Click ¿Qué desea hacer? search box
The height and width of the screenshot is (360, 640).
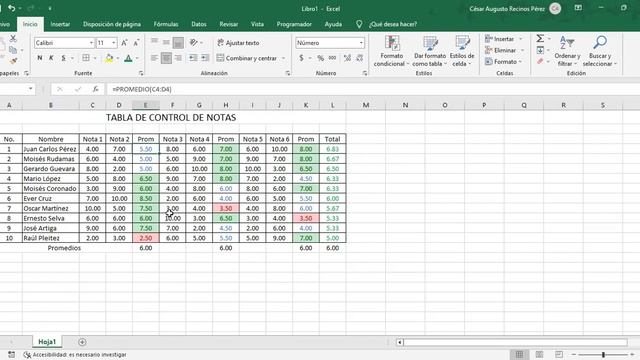pyautogui.click(x=393, y=24)
